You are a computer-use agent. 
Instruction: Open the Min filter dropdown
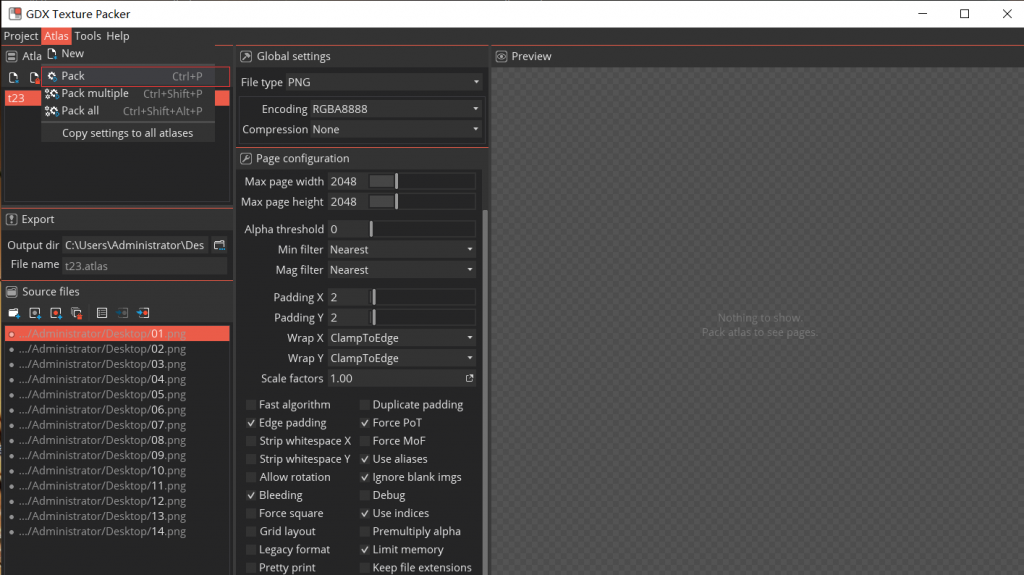click(x=401, y=250)
